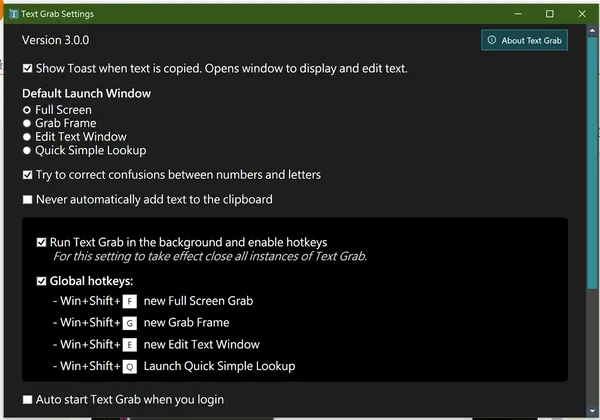
Task: Click the vertical scrollbar thumb
Action: pyautogui.click(x=592, y=163)
